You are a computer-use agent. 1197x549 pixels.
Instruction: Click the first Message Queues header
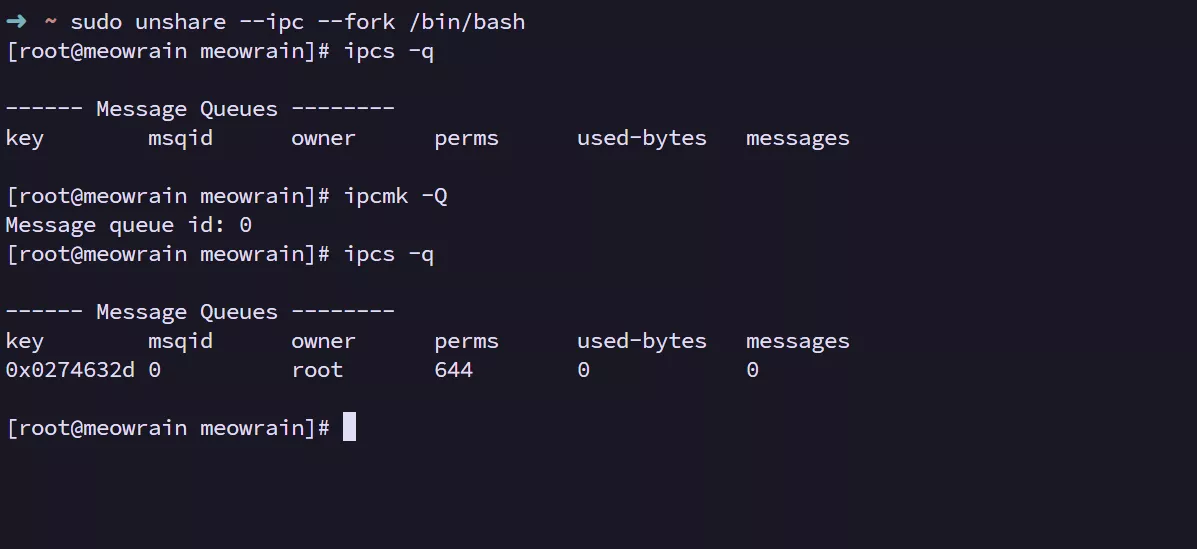[200, 109]
